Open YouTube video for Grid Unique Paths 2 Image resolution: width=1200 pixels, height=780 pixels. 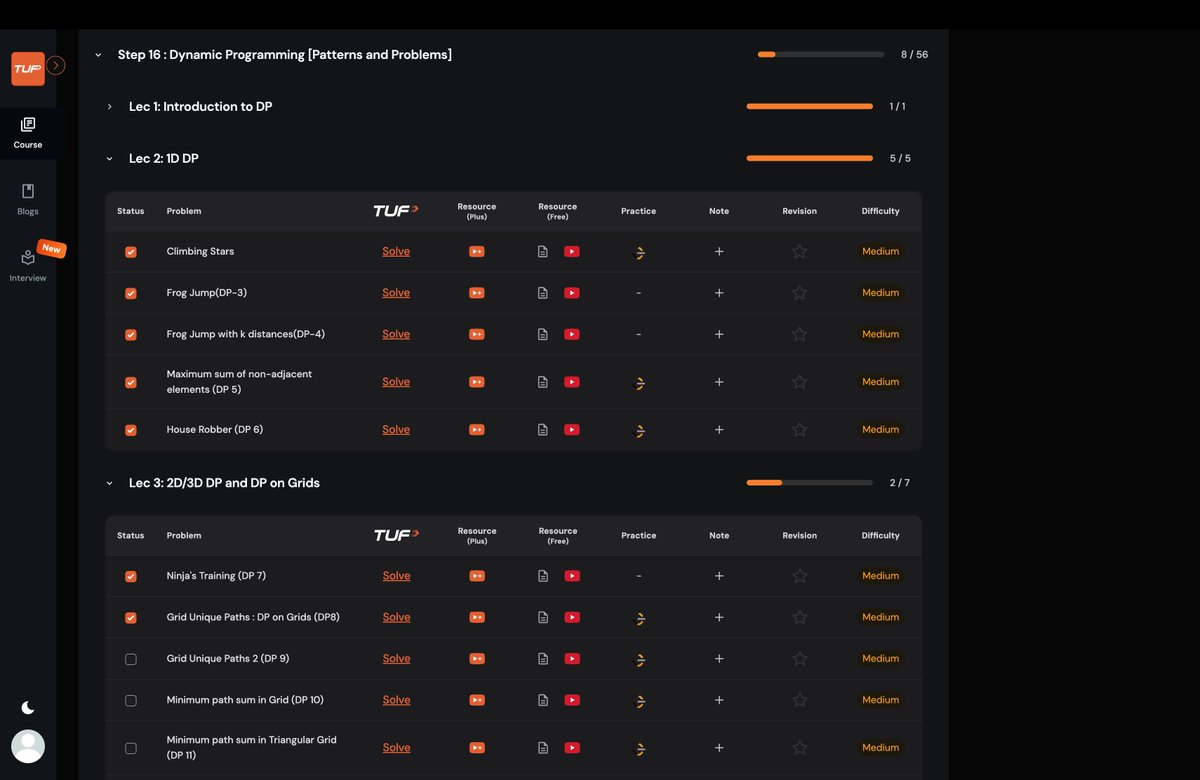tap(572, 659)
